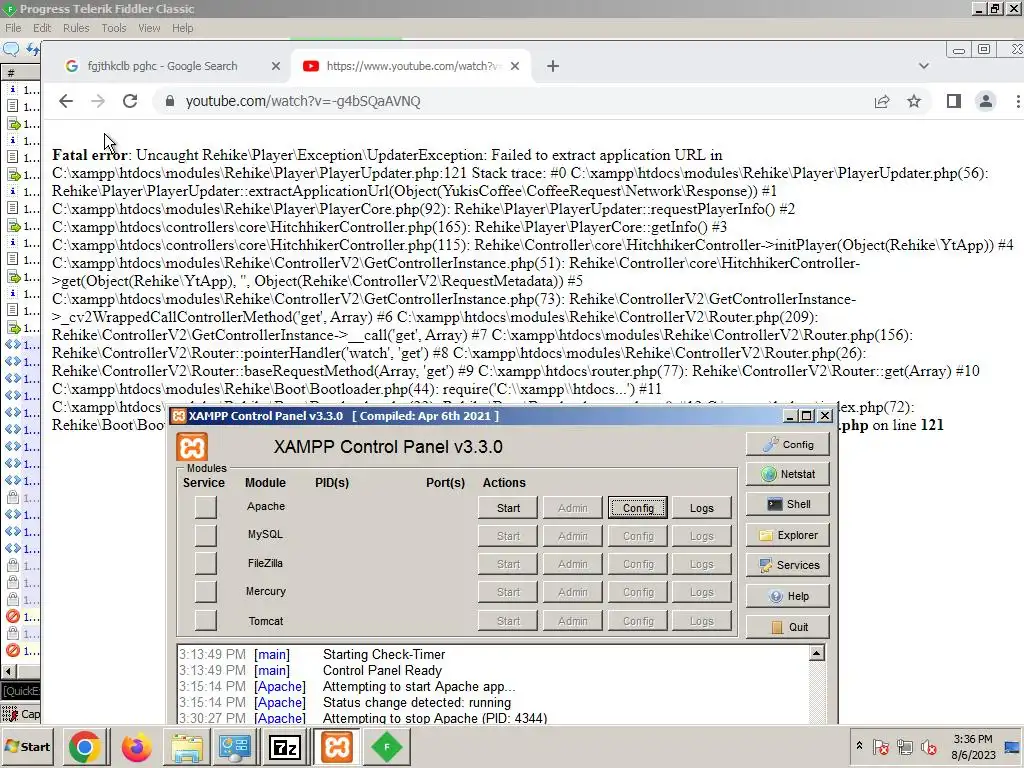Open Services from XAMPP panel
The height and width of the screenshot is (768, 1024).
coord(788,565)
